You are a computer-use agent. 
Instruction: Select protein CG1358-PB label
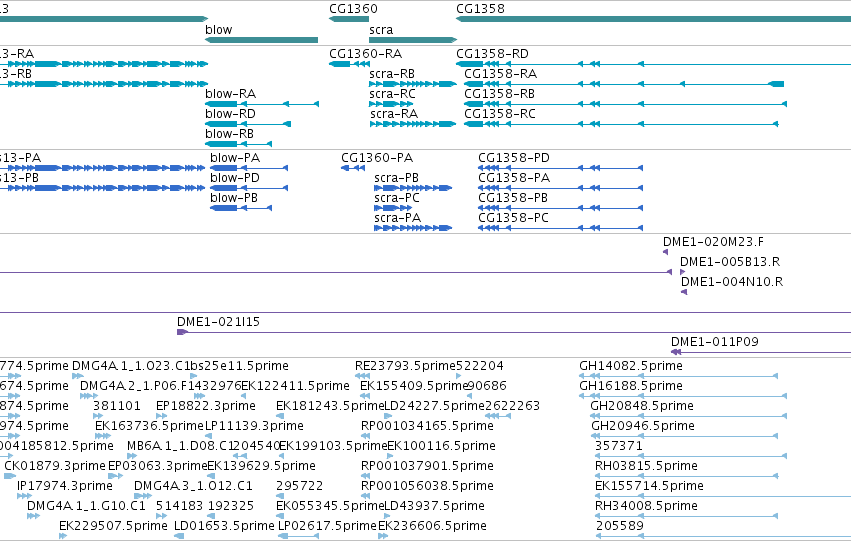click(513, 198)
